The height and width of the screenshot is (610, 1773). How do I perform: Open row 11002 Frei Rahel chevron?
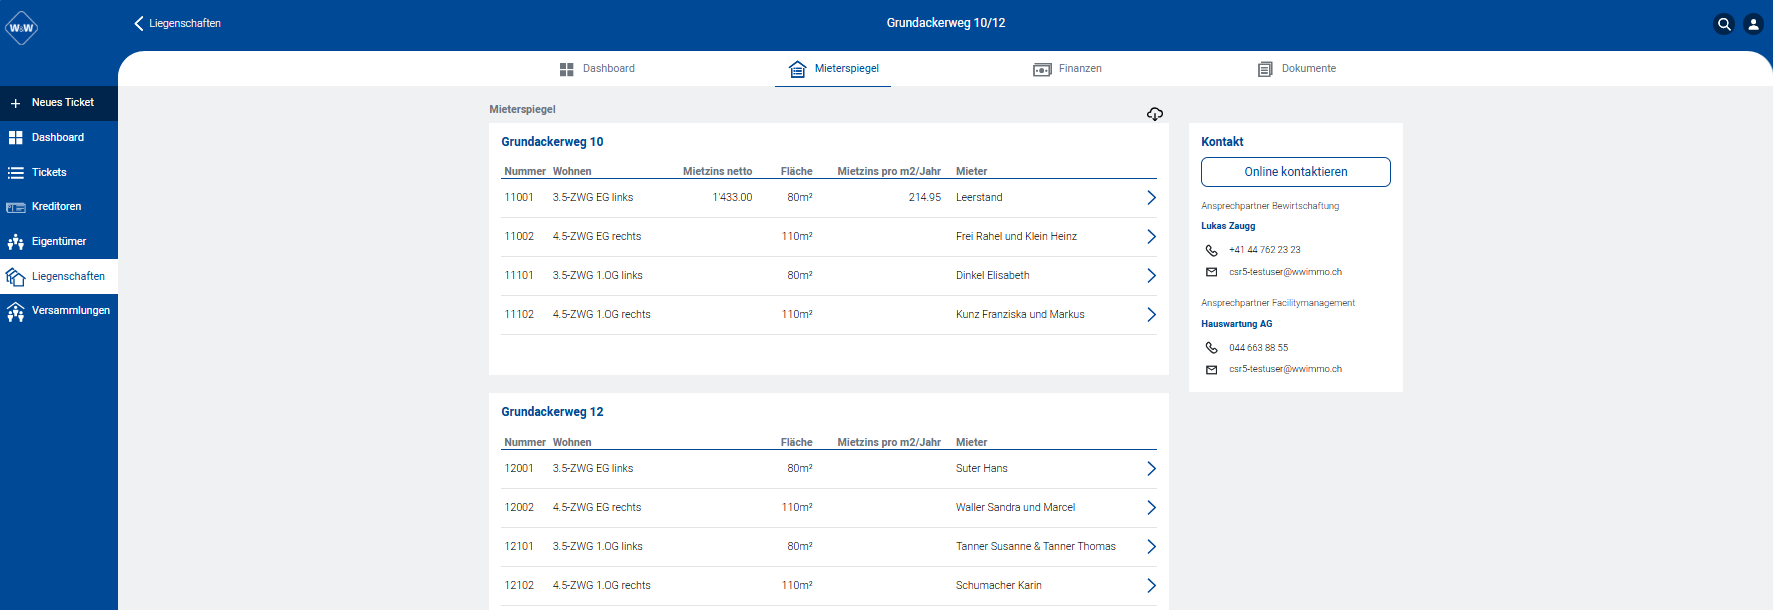pyautogui.click(x=1151, y=237)
